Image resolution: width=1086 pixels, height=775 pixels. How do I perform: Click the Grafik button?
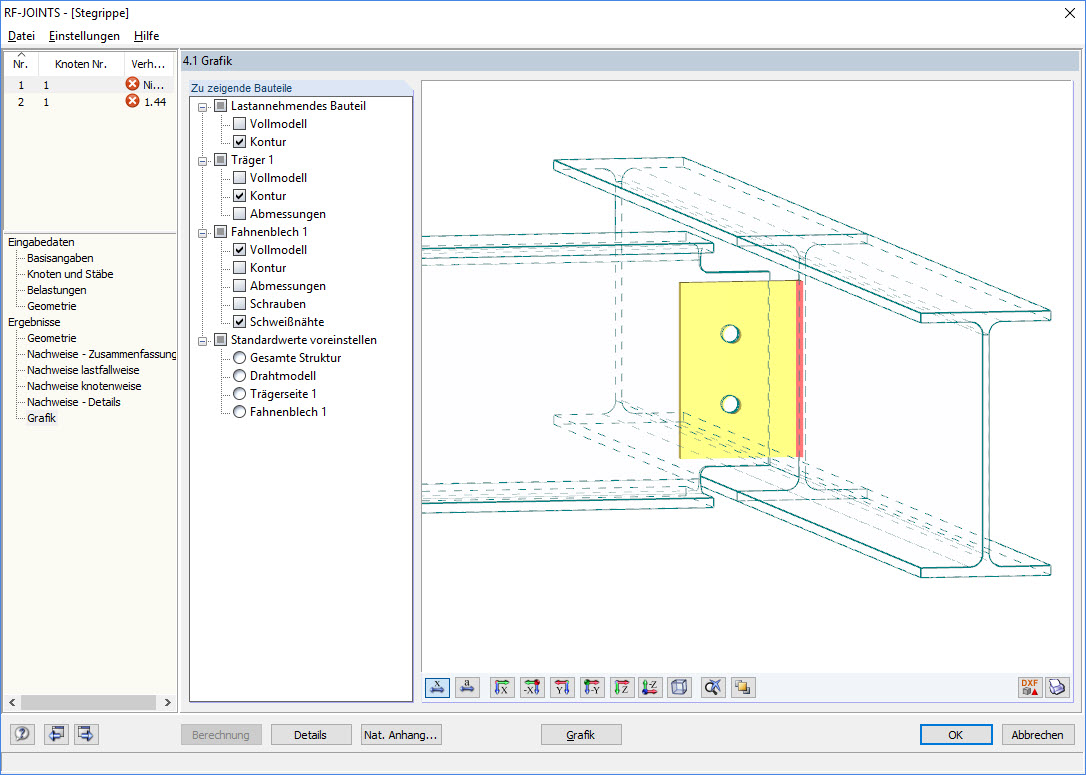pyautogui.click(x=580, y=735)
